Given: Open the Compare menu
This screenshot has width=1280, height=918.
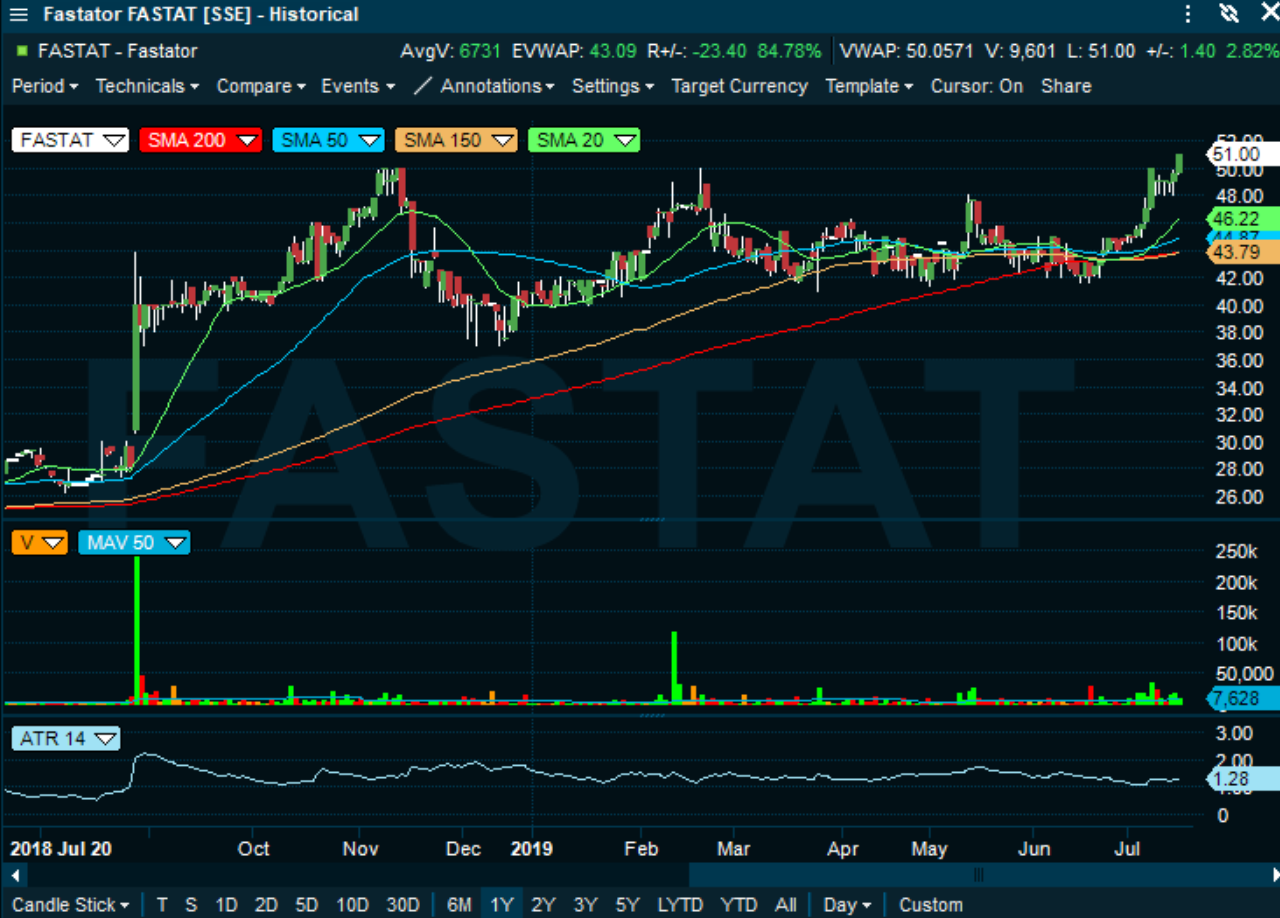Looking at the screenshot, I should point(261,86).
